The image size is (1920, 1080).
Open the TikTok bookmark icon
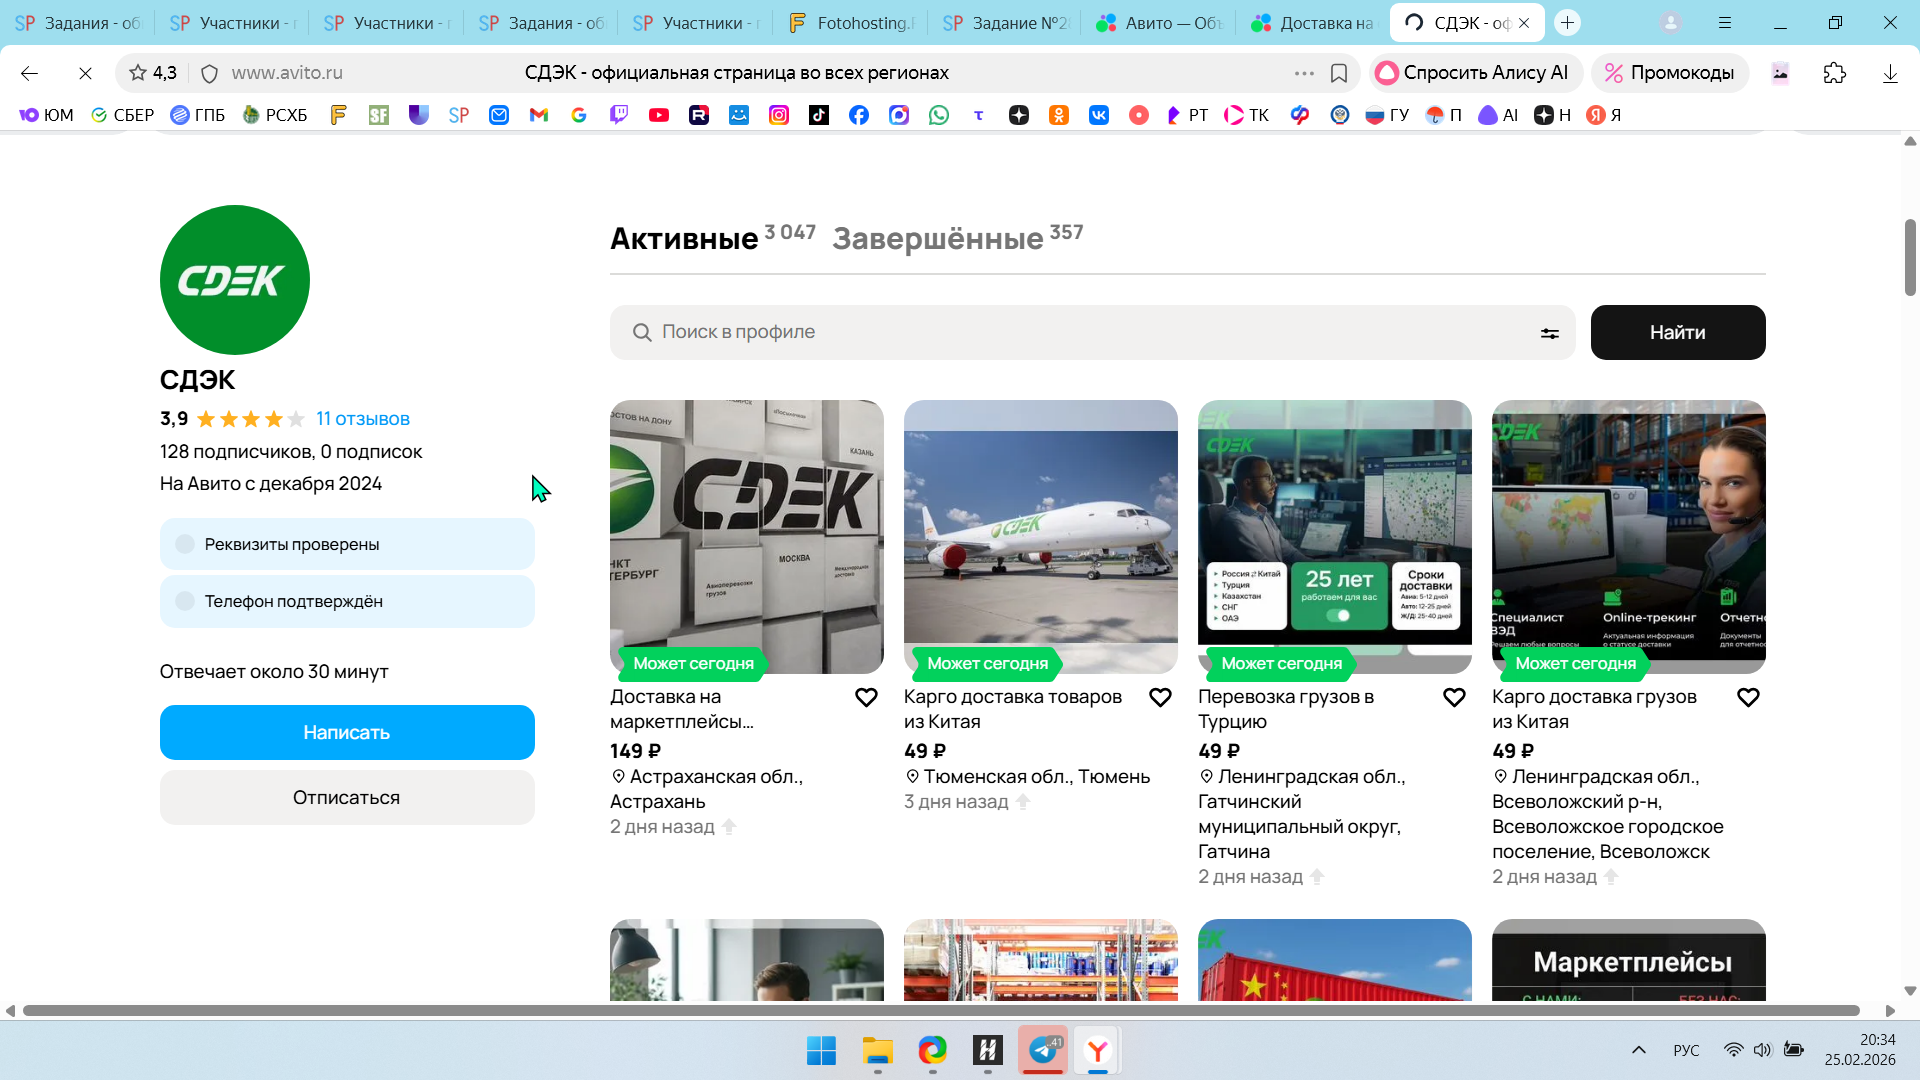tap(819, 115)
